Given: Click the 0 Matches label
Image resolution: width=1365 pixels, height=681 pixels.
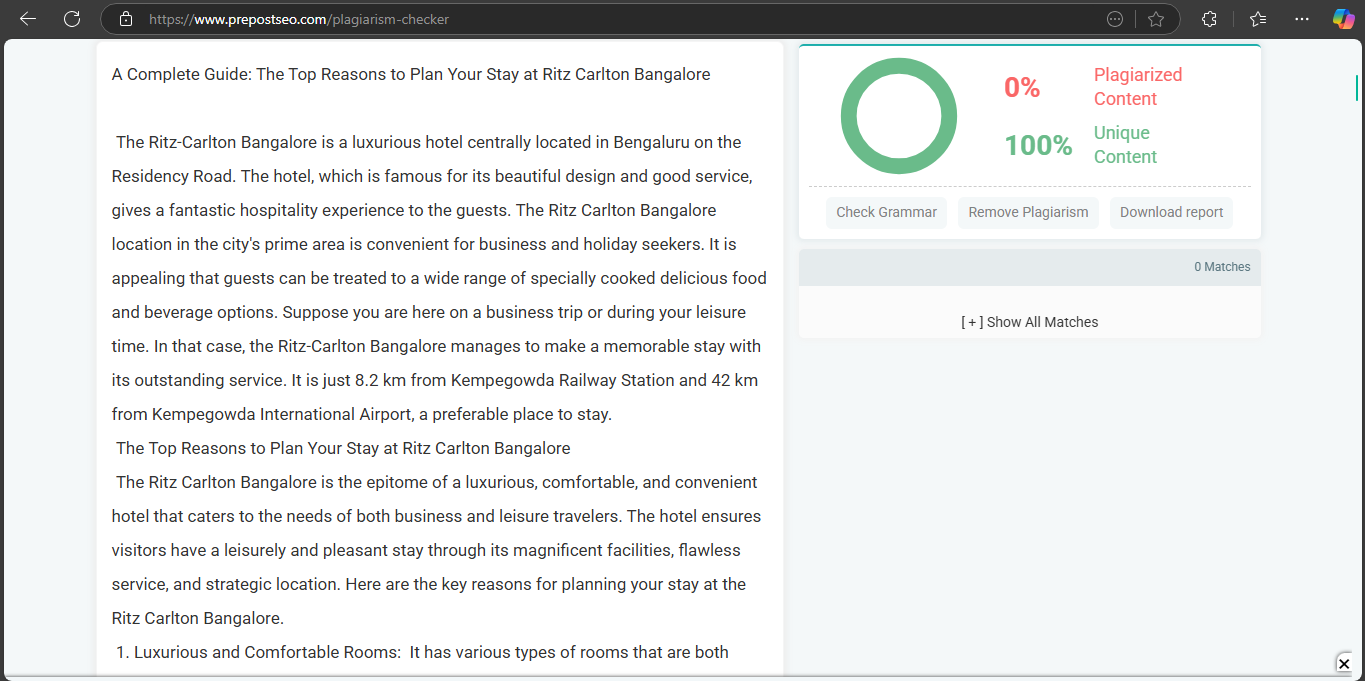Looking at the screenshot, I should (x=1222, y=267).
